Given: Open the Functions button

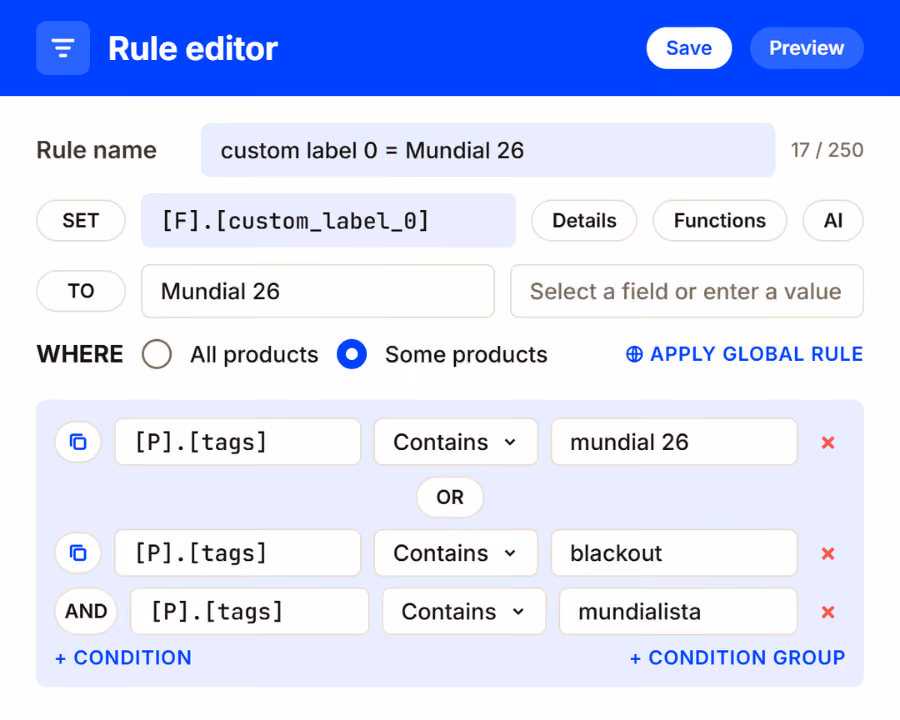Looking at the screenshot, I should point(720,220).
